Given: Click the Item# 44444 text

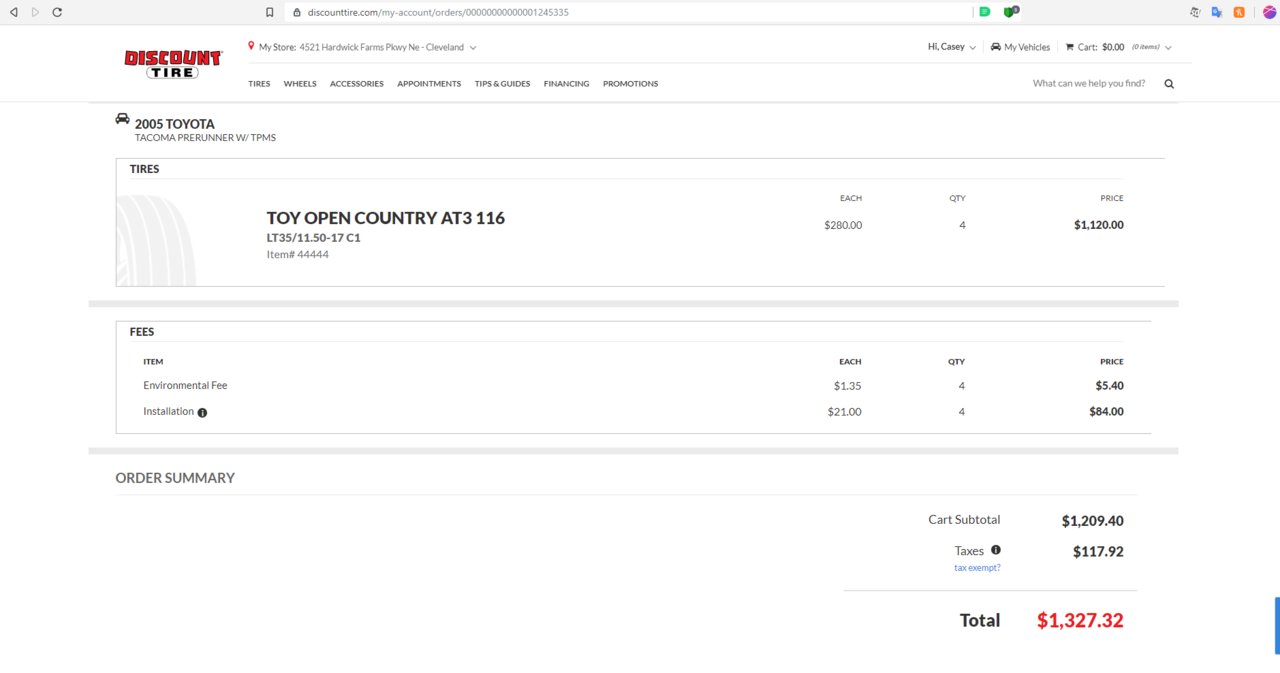Looking at the screenshot, I should (x=297, y=254).
